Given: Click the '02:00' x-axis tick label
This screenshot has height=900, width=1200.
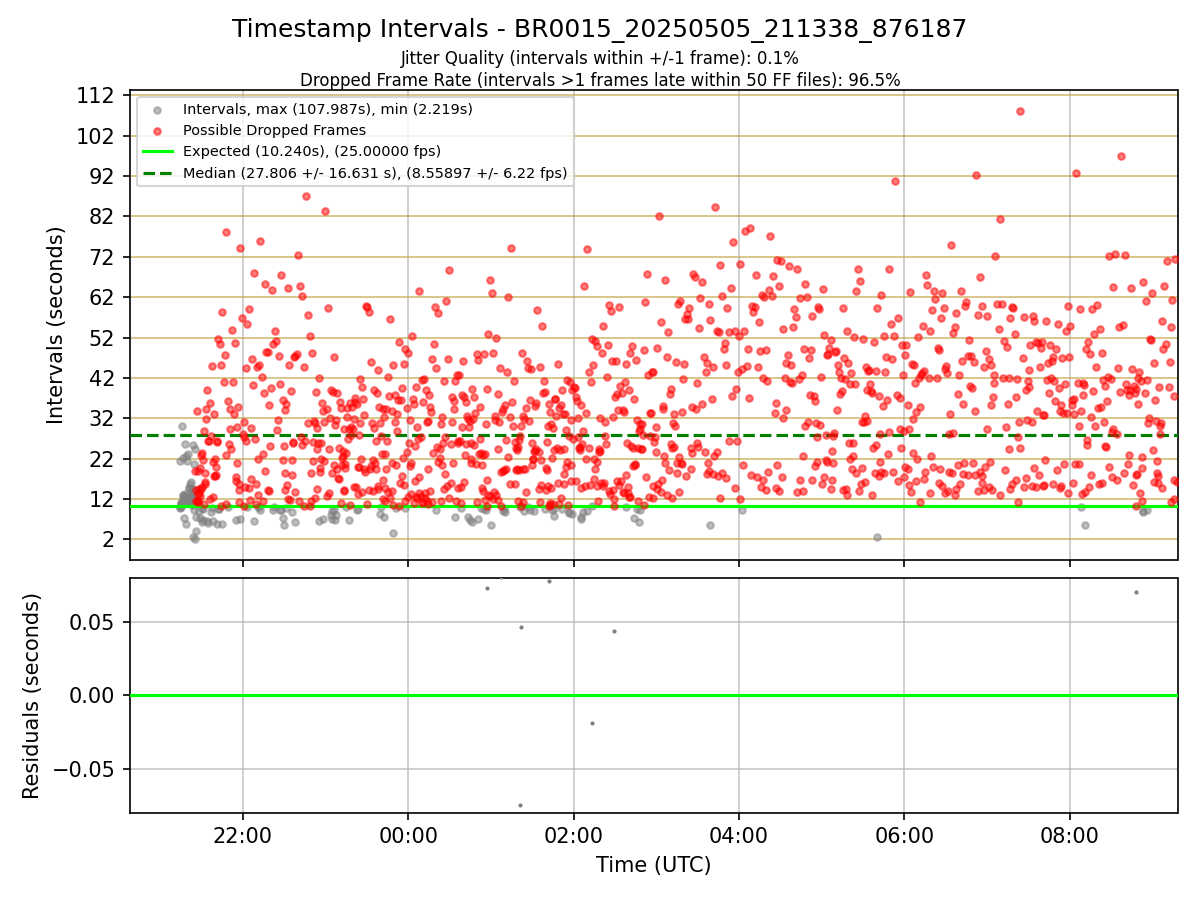Looking at the screenshot, I should tap(574, 834).
